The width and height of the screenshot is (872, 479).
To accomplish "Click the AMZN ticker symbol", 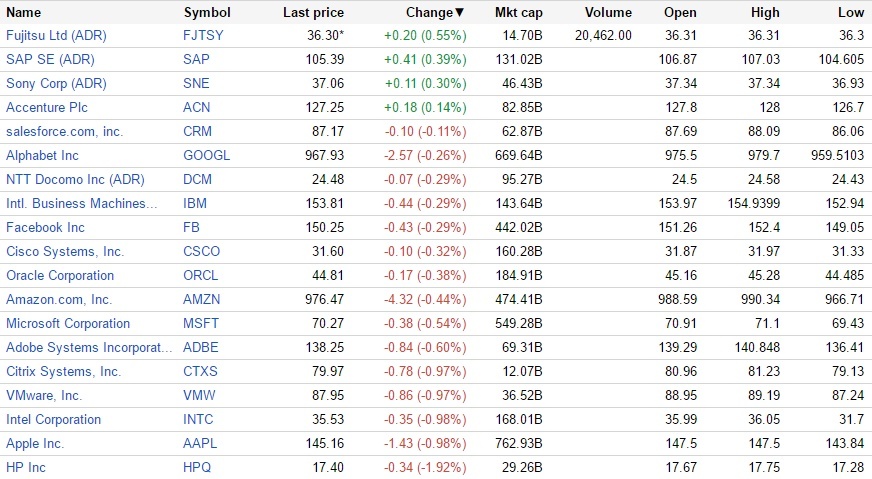I will click(202, 299).
